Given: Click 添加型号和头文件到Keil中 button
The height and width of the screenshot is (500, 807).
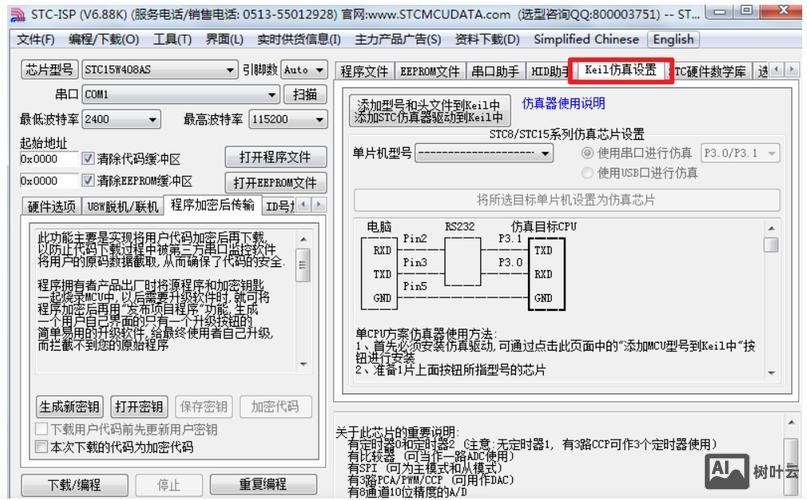Looking at the screenshot, I should (429, 111).
